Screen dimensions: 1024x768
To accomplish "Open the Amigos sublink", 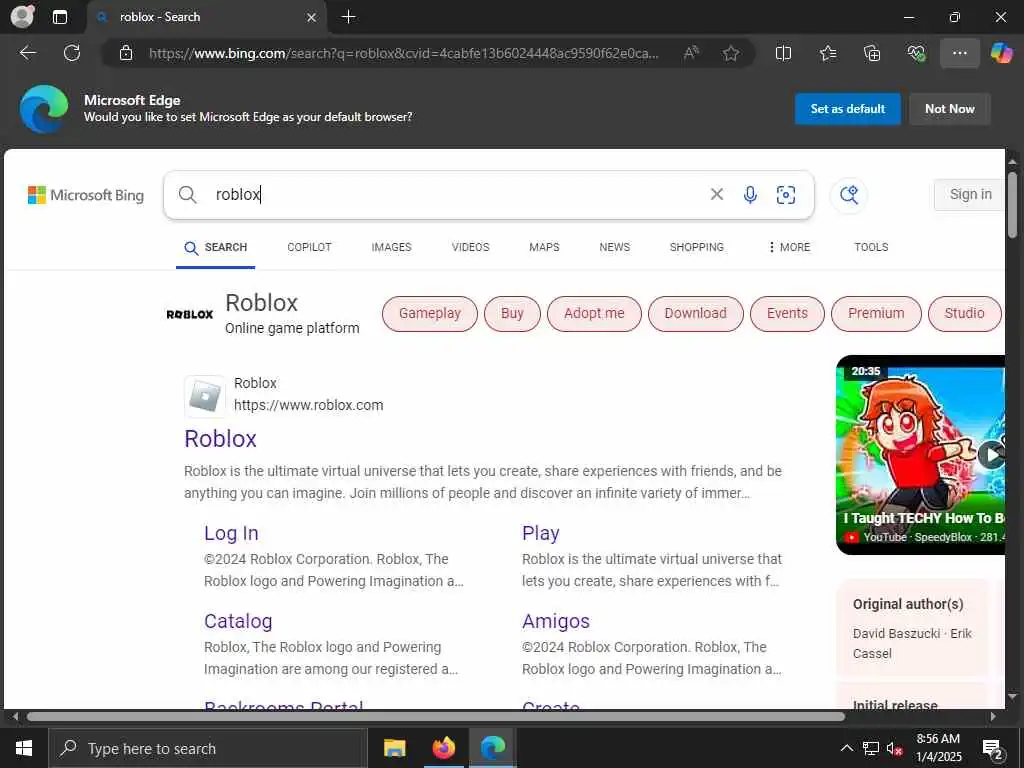I will click(x=556, y=621).
